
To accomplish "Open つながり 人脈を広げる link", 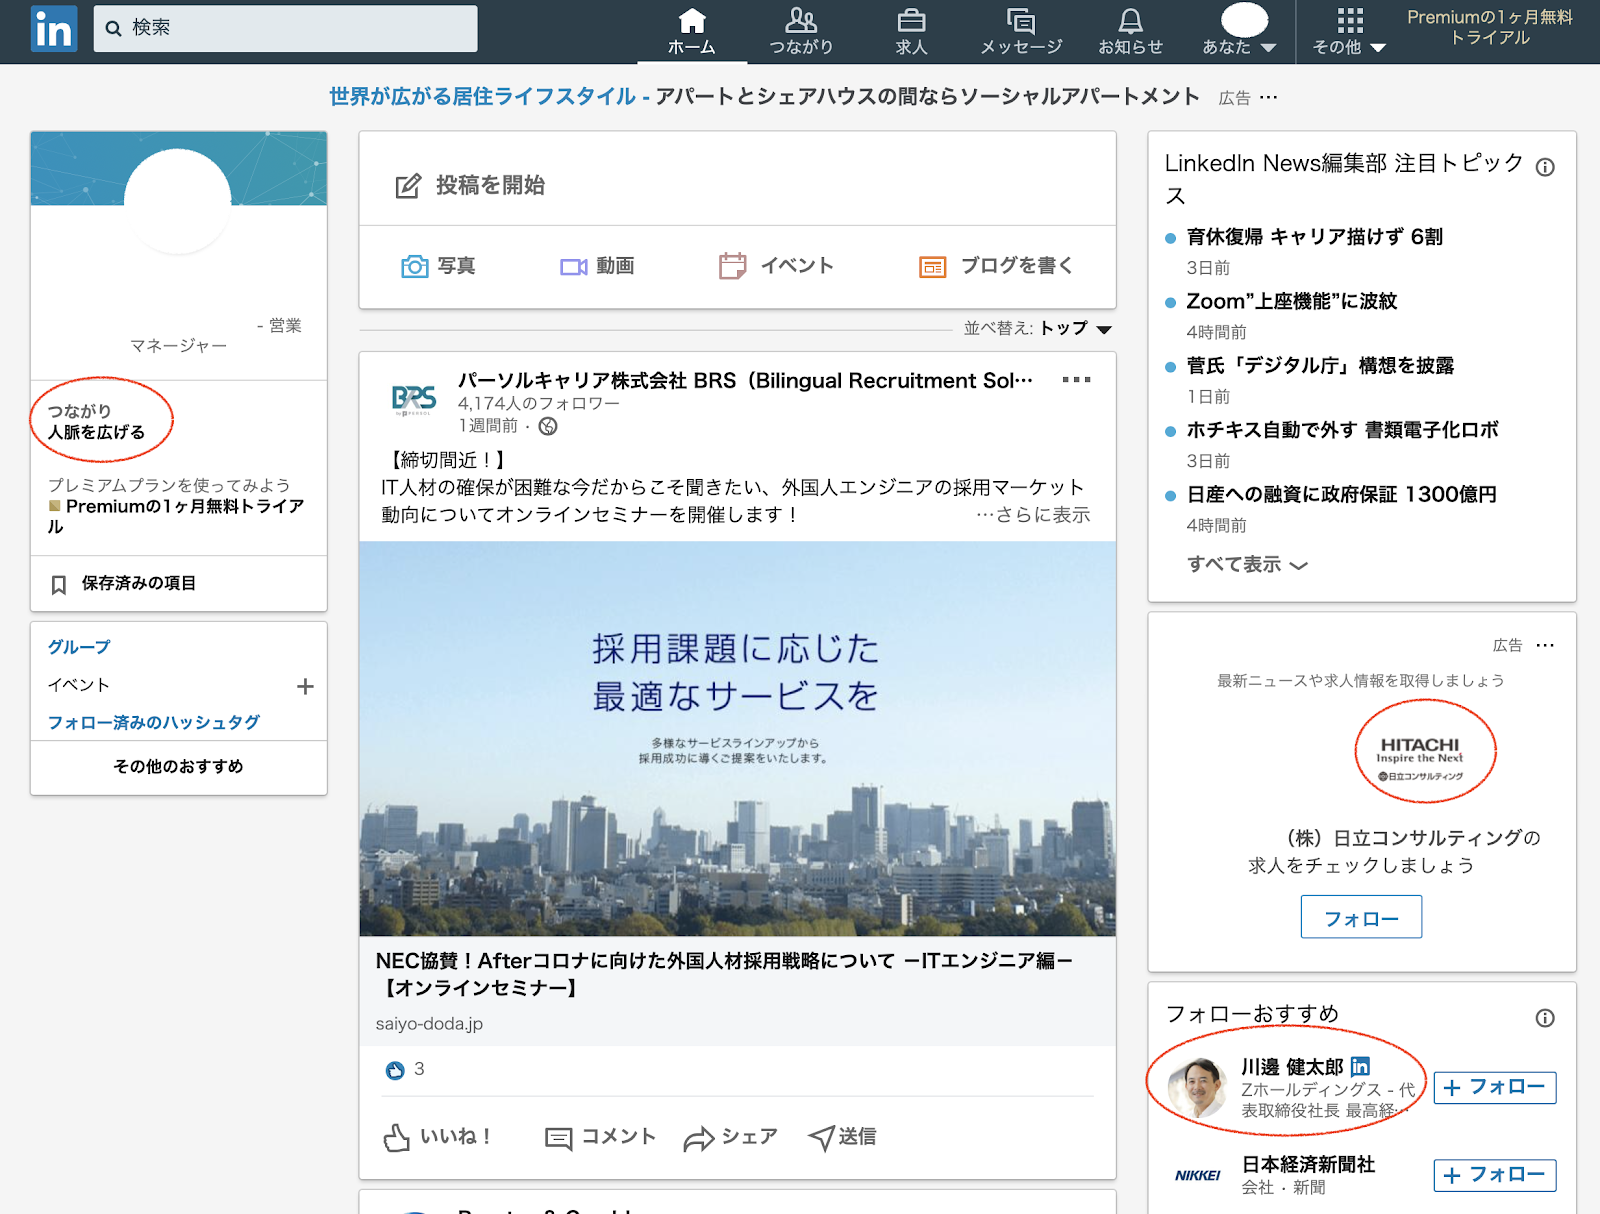I will coord(96,421).
